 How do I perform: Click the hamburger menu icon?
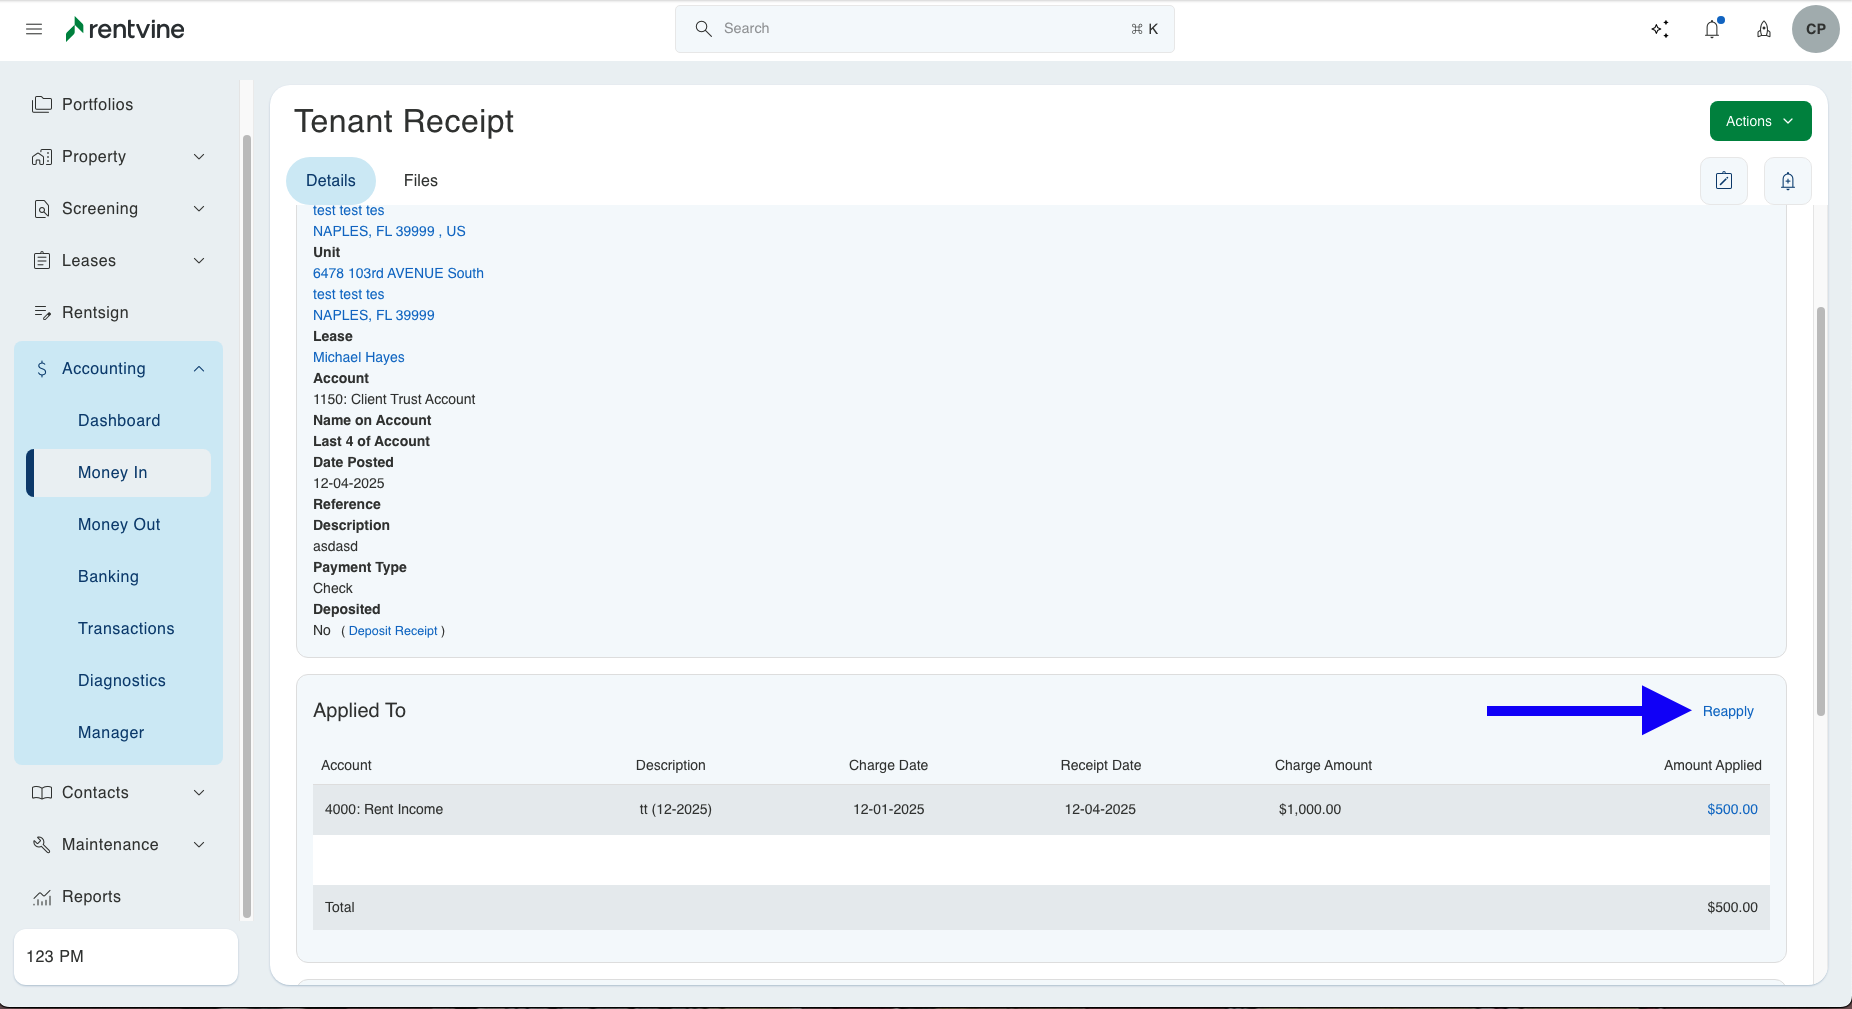coord(34,29)
